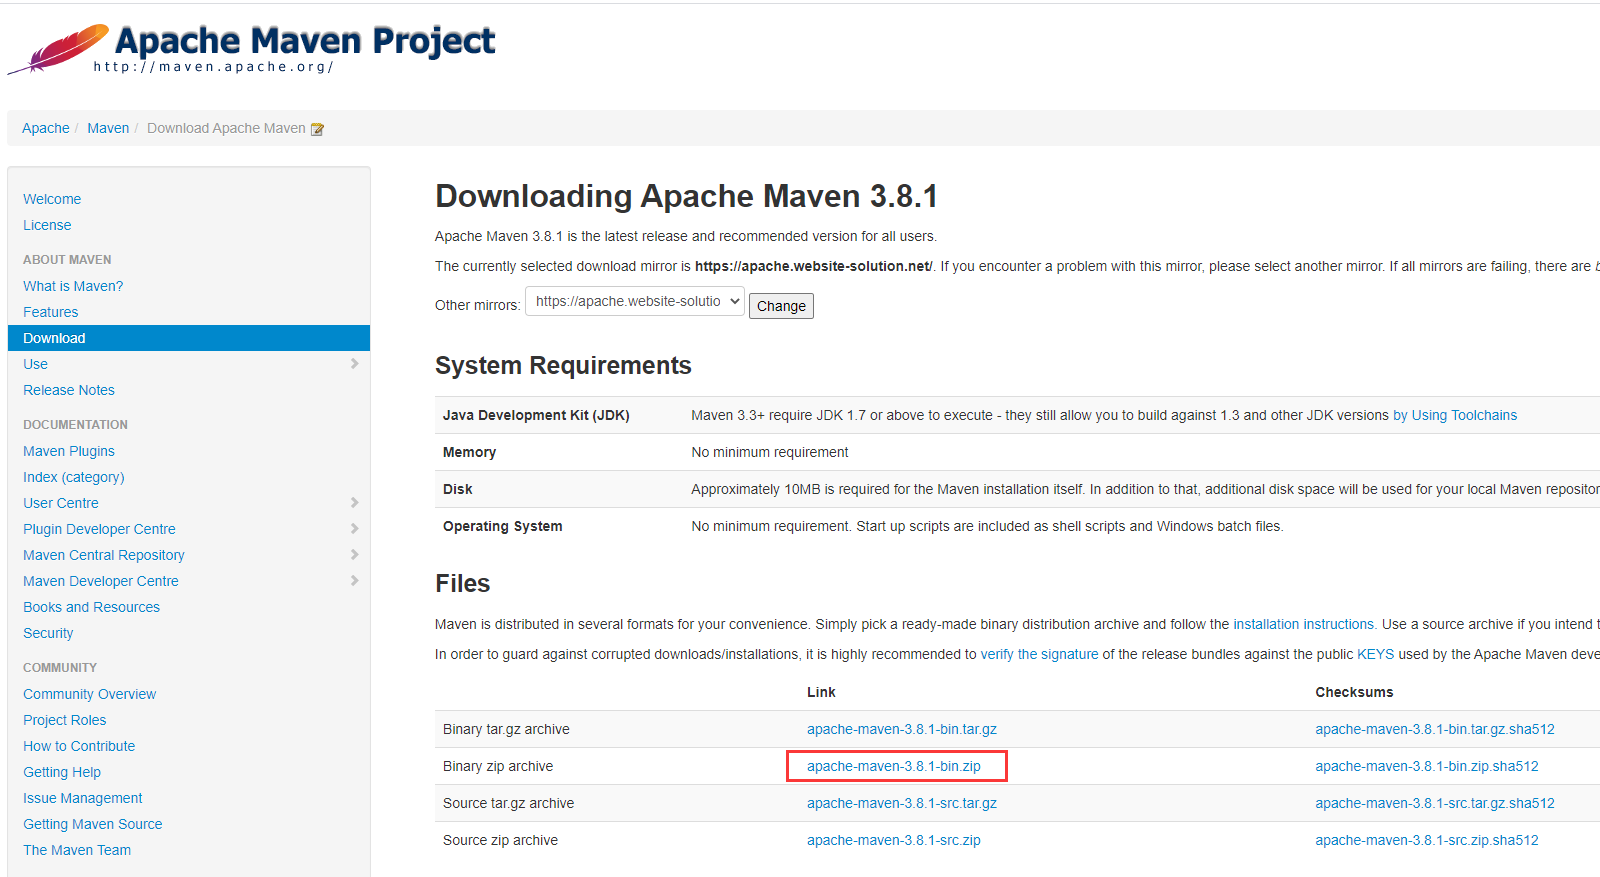This screenshot has height=877, width=1600.
Task: Expand the User Centre chevron
Action: (354, 503)
